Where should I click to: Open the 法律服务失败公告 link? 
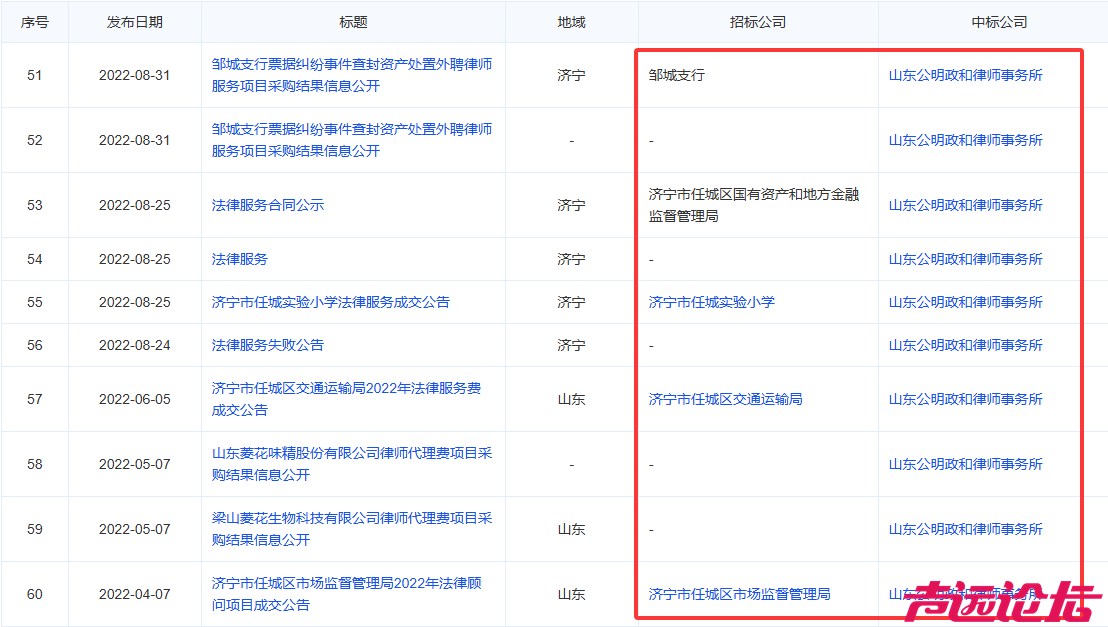268,345
